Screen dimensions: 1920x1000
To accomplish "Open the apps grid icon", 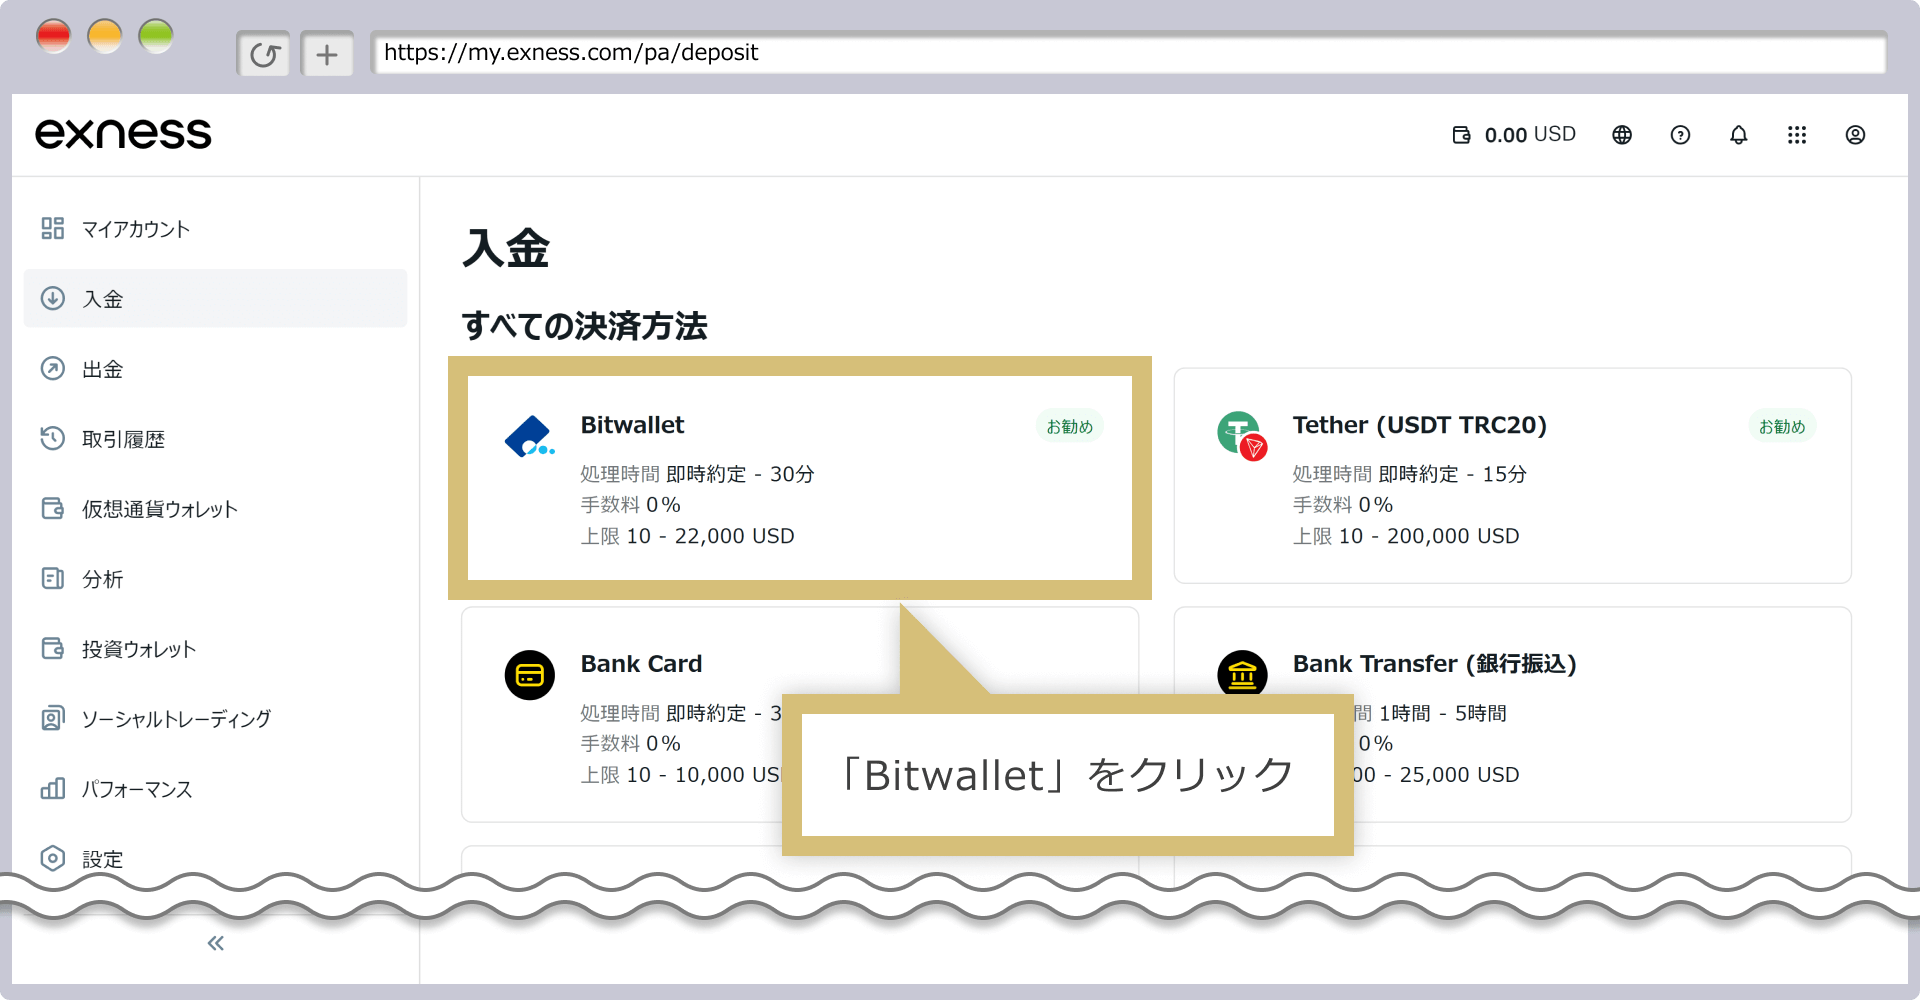I will point(1797,135).
